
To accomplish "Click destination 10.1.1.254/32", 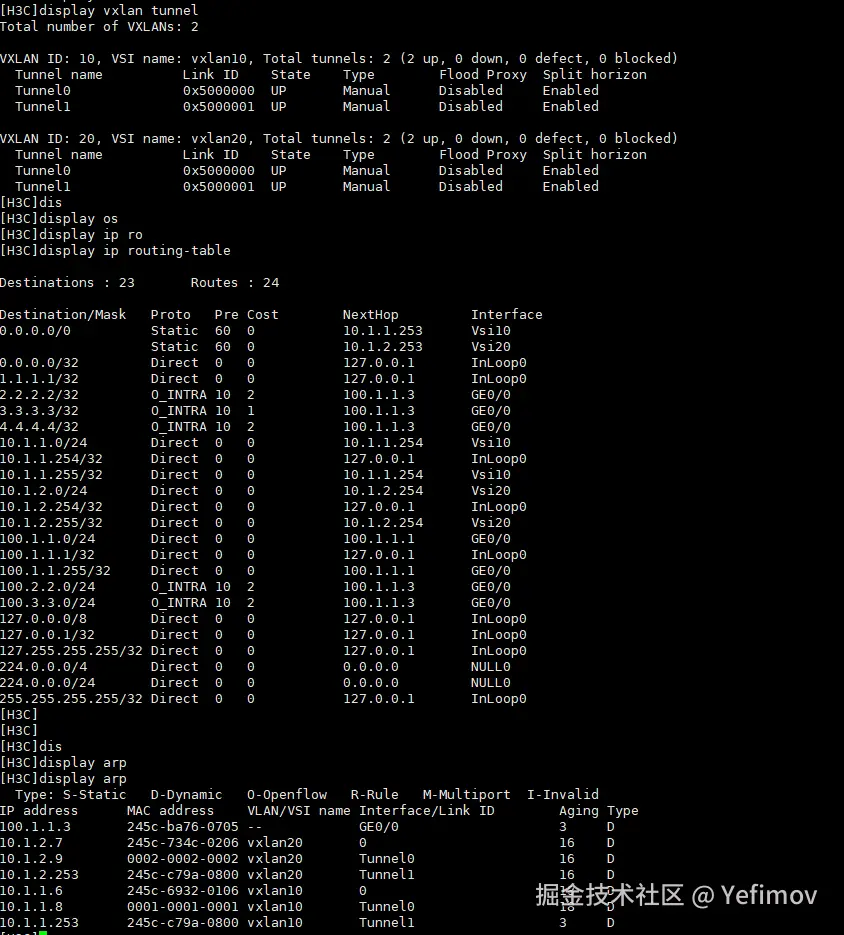I will (x=51, y=459).
